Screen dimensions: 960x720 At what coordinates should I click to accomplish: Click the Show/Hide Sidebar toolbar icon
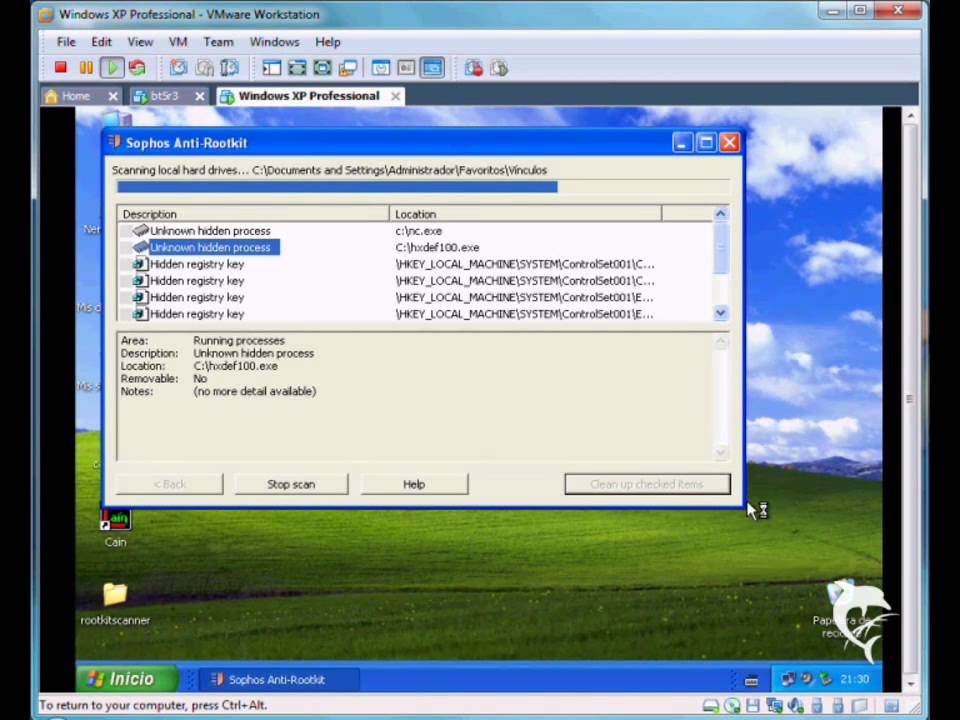271,67
